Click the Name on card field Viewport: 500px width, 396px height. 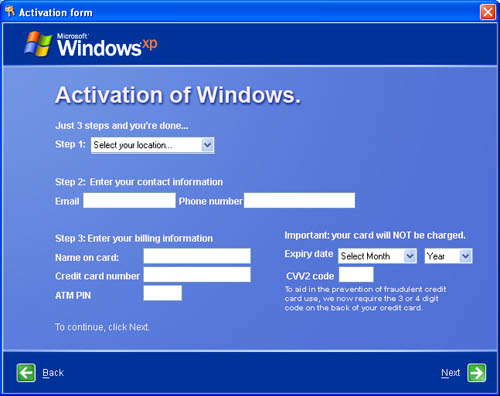tap(197, 256)
